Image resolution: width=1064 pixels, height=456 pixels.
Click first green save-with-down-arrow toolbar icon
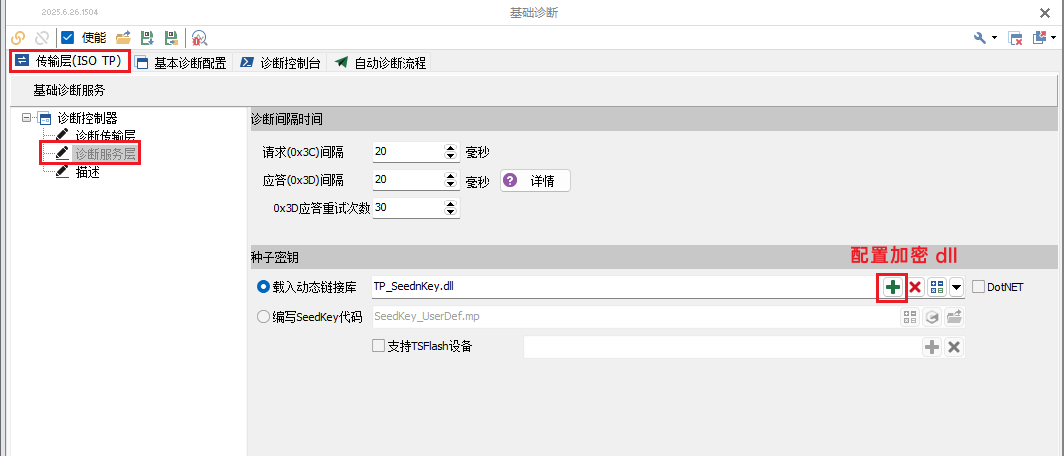tap(147, 38)
